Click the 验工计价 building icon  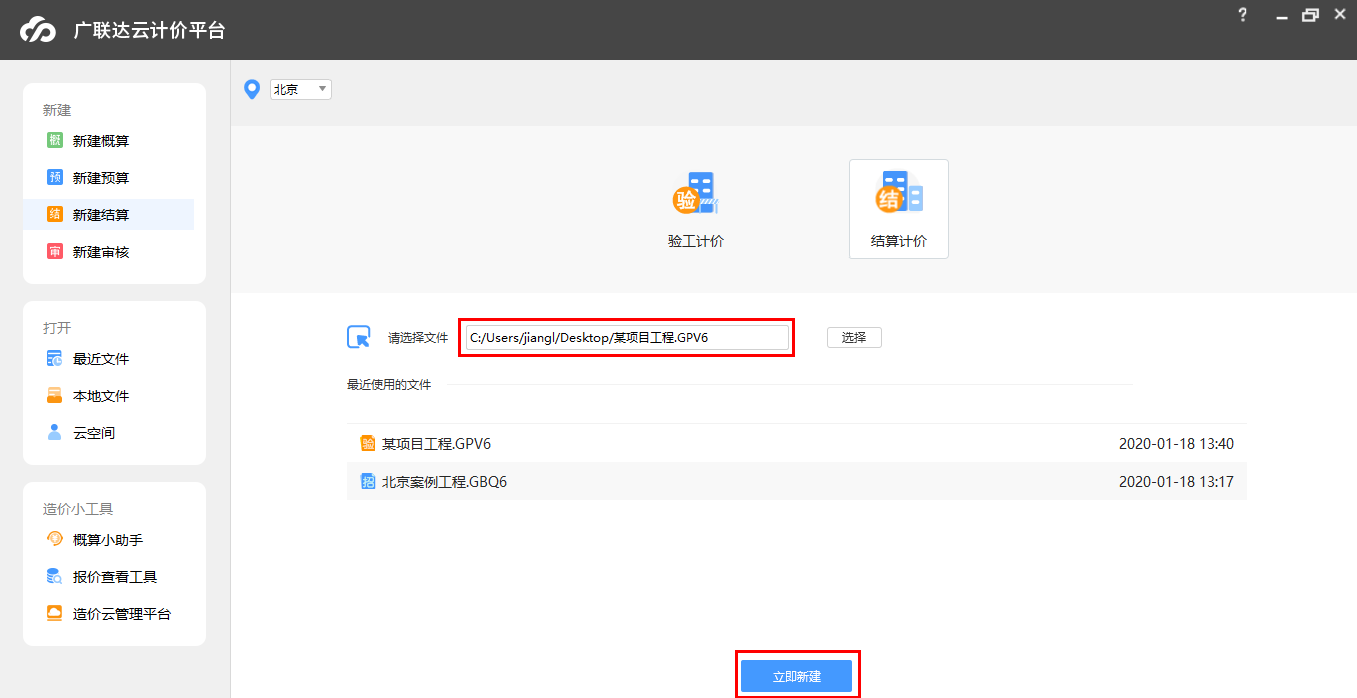click(696, 194)
